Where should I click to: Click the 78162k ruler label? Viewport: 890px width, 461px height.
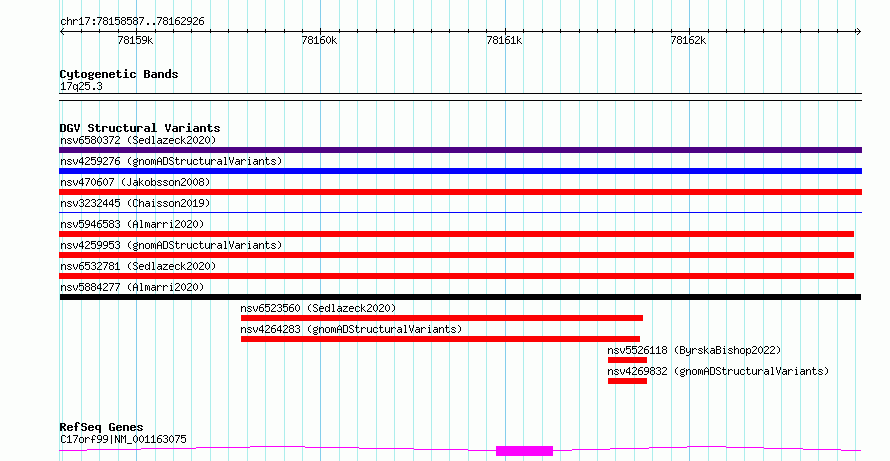pyautogui.click(x=688, y=40)
